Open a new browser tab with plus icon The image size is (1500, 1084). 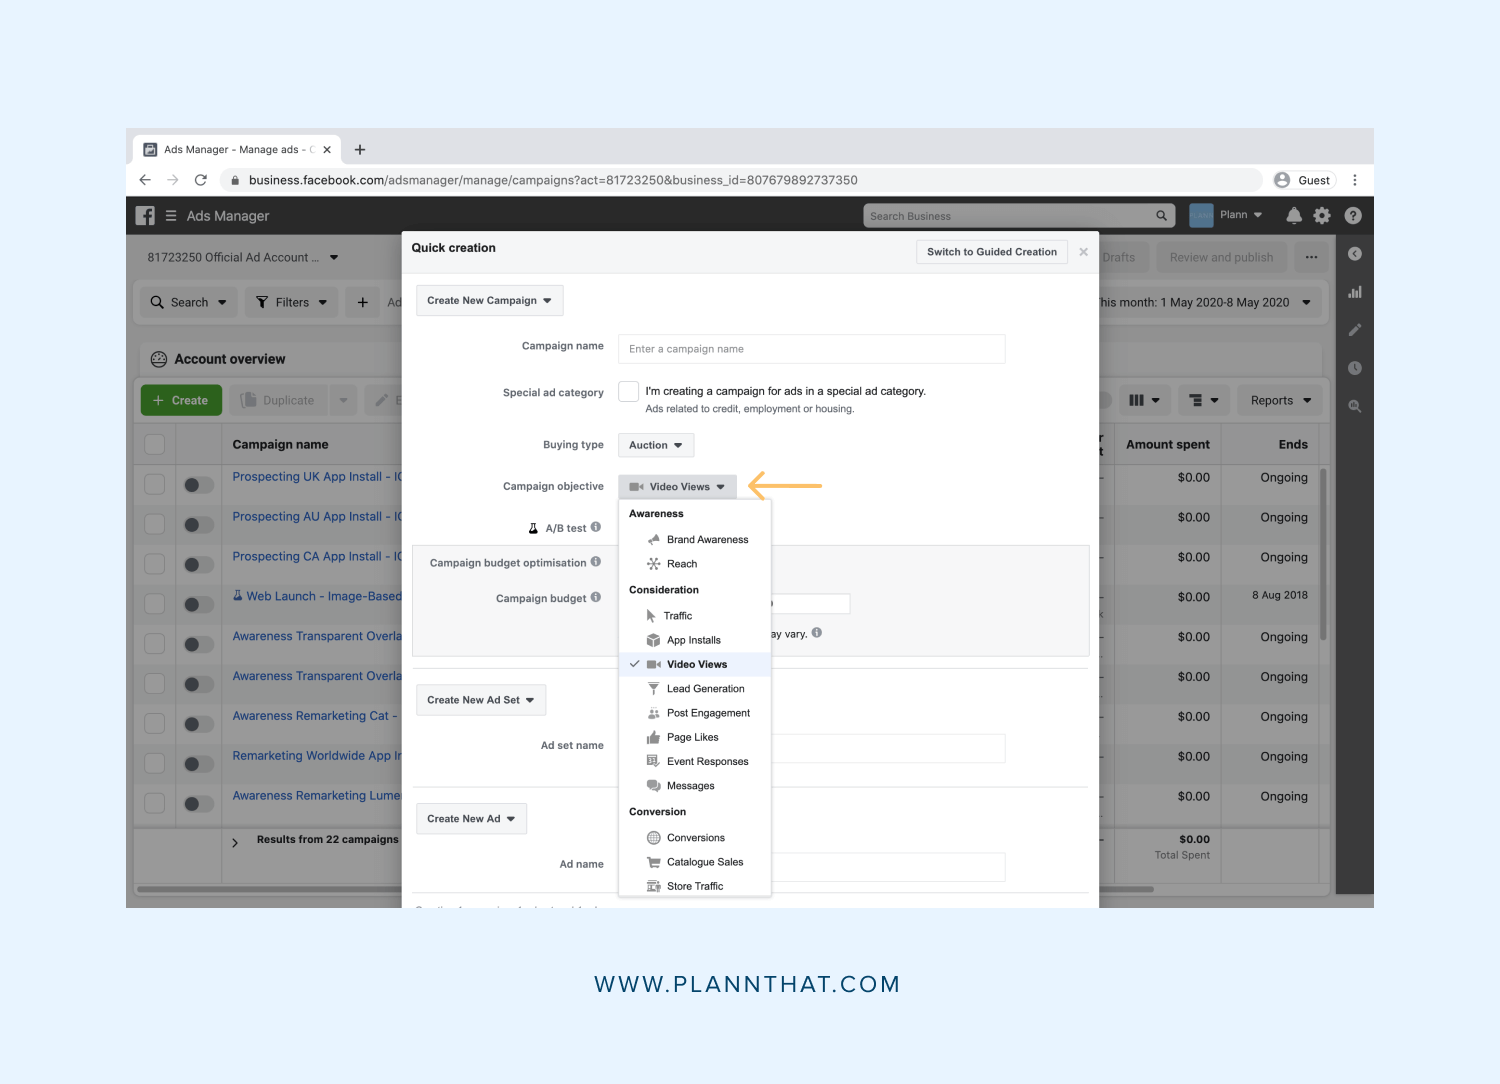pyautogui.click(x=360, y=150)
